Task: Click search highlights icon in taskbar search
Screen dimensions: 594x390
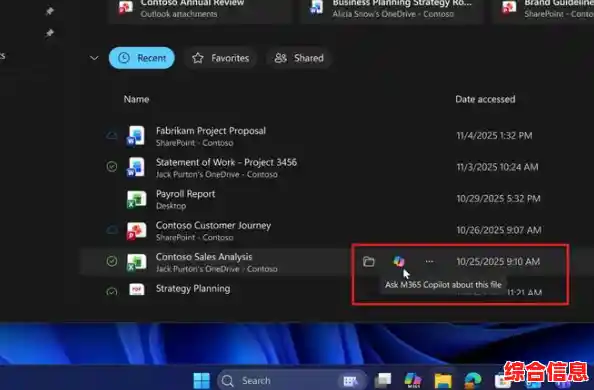Action: pos(350,381)
